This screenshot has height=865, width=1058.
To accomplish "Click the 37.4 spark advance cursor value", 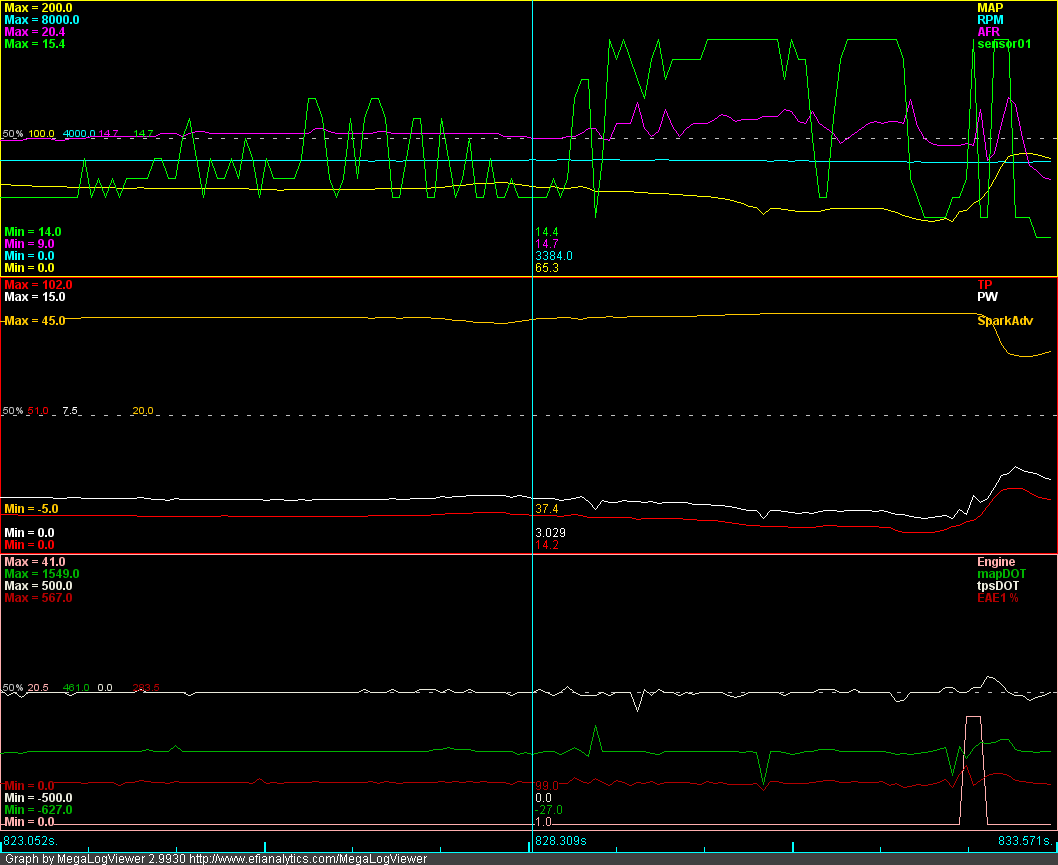I will pos(547,509).
